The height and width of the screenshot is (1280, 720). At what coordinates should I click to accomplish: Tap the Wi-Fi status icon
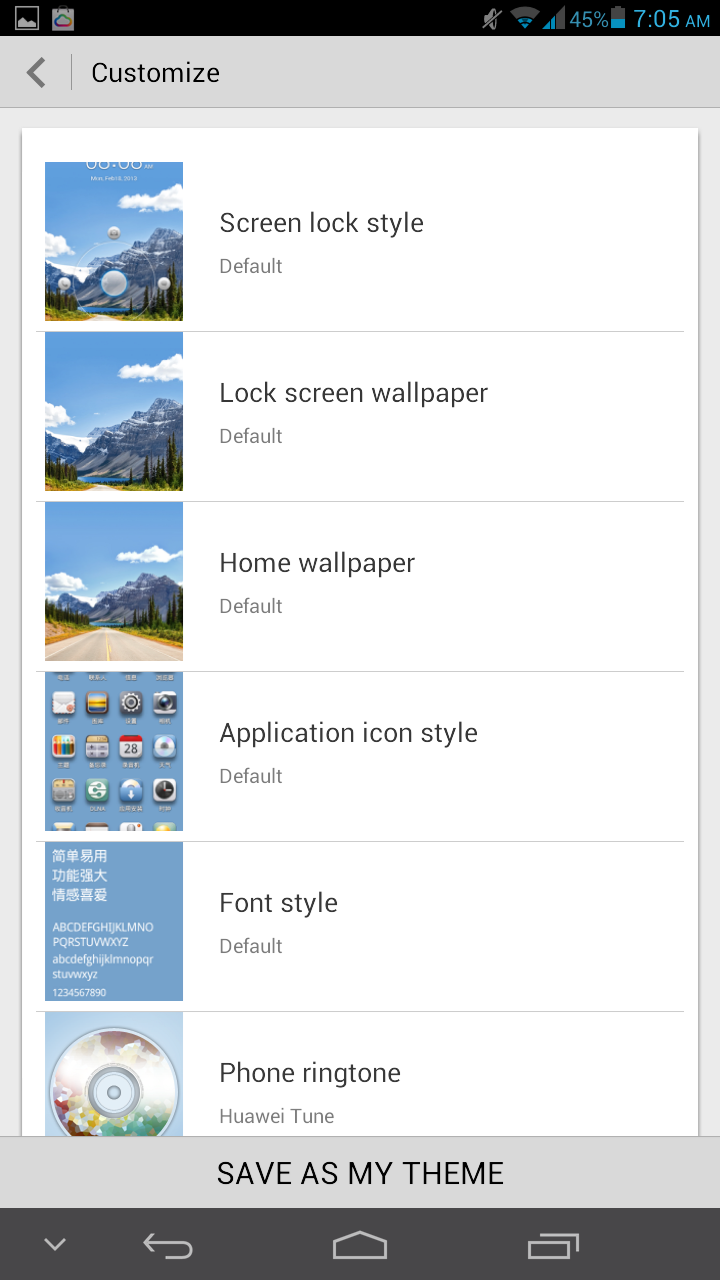click(x=524, y=18)
